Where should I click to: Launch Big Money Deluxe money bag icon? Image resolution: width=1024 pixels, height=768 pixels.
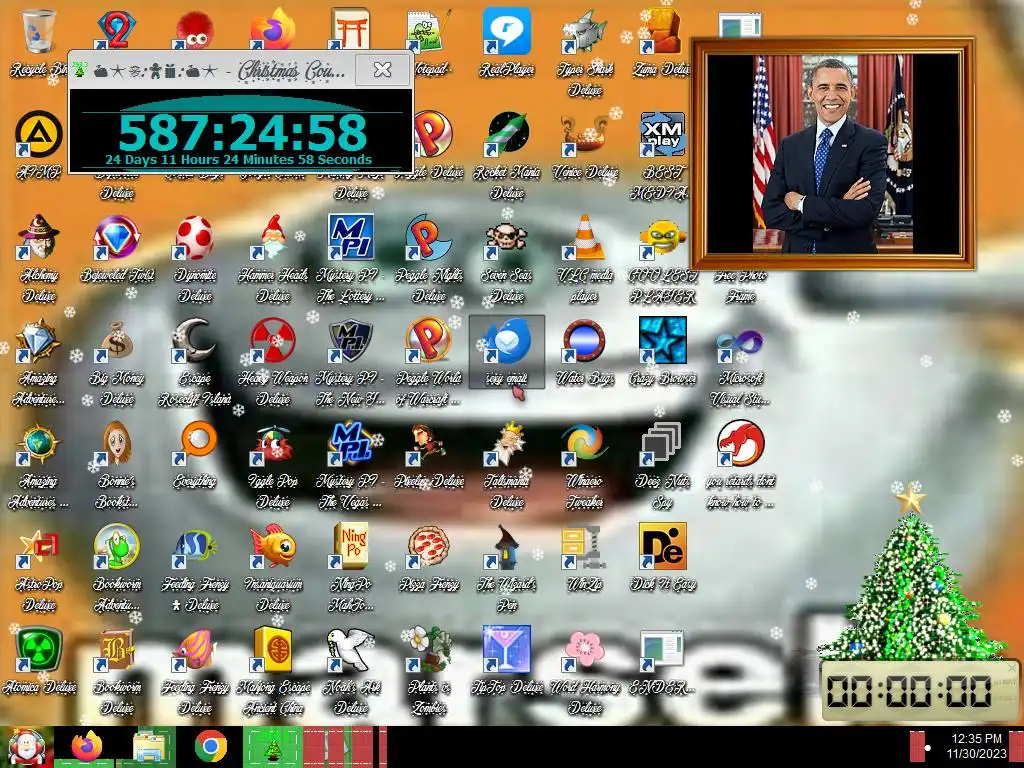click(x=116, y=340)
